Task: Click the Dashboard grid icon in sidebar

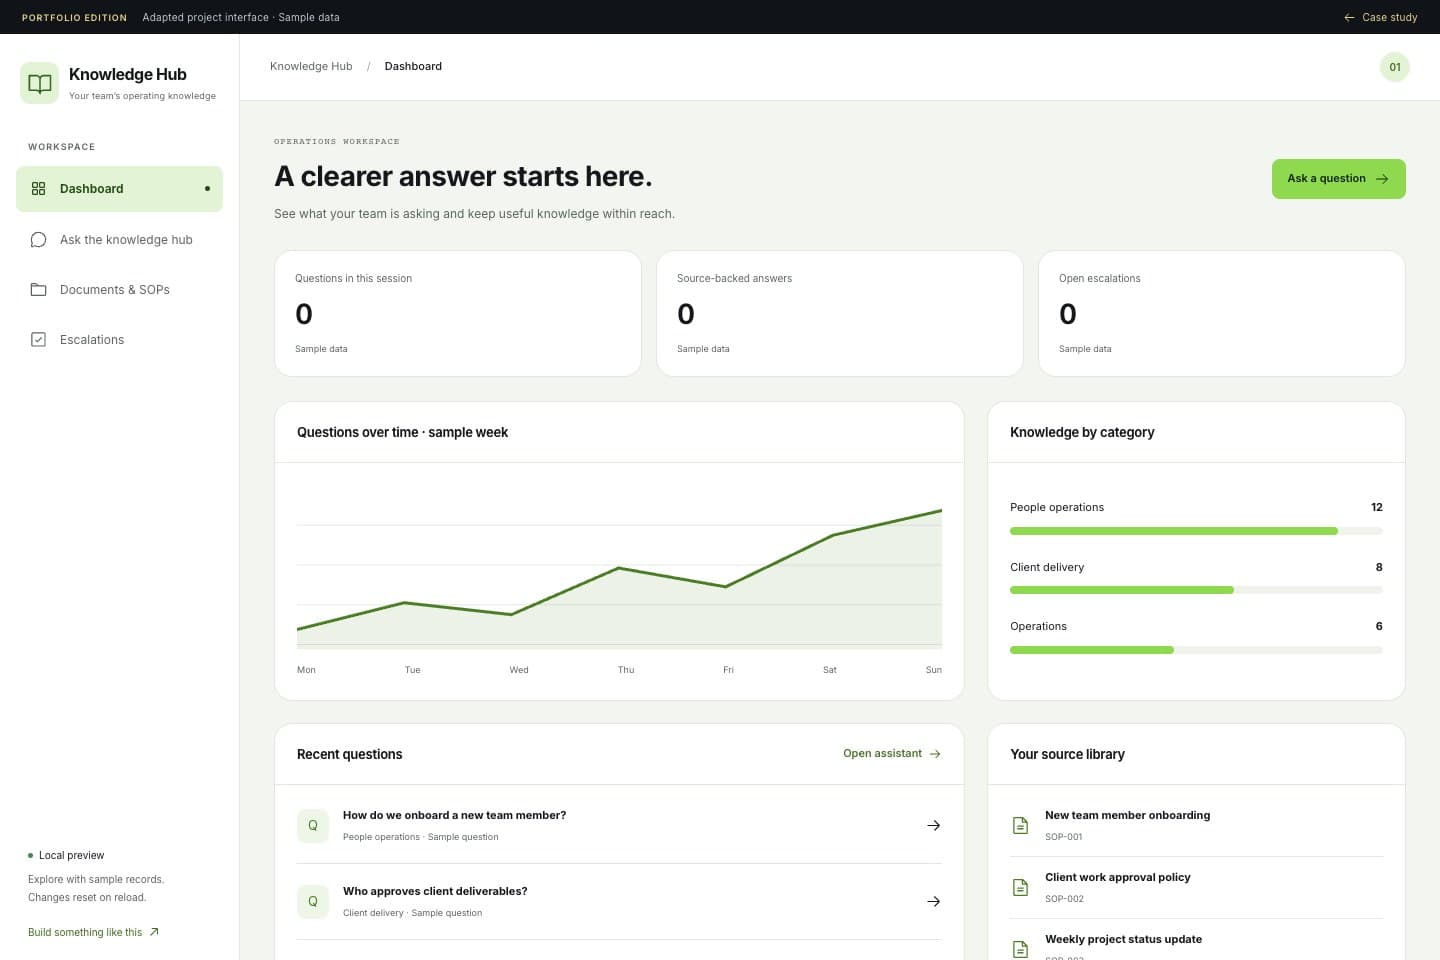Action: 39,188
